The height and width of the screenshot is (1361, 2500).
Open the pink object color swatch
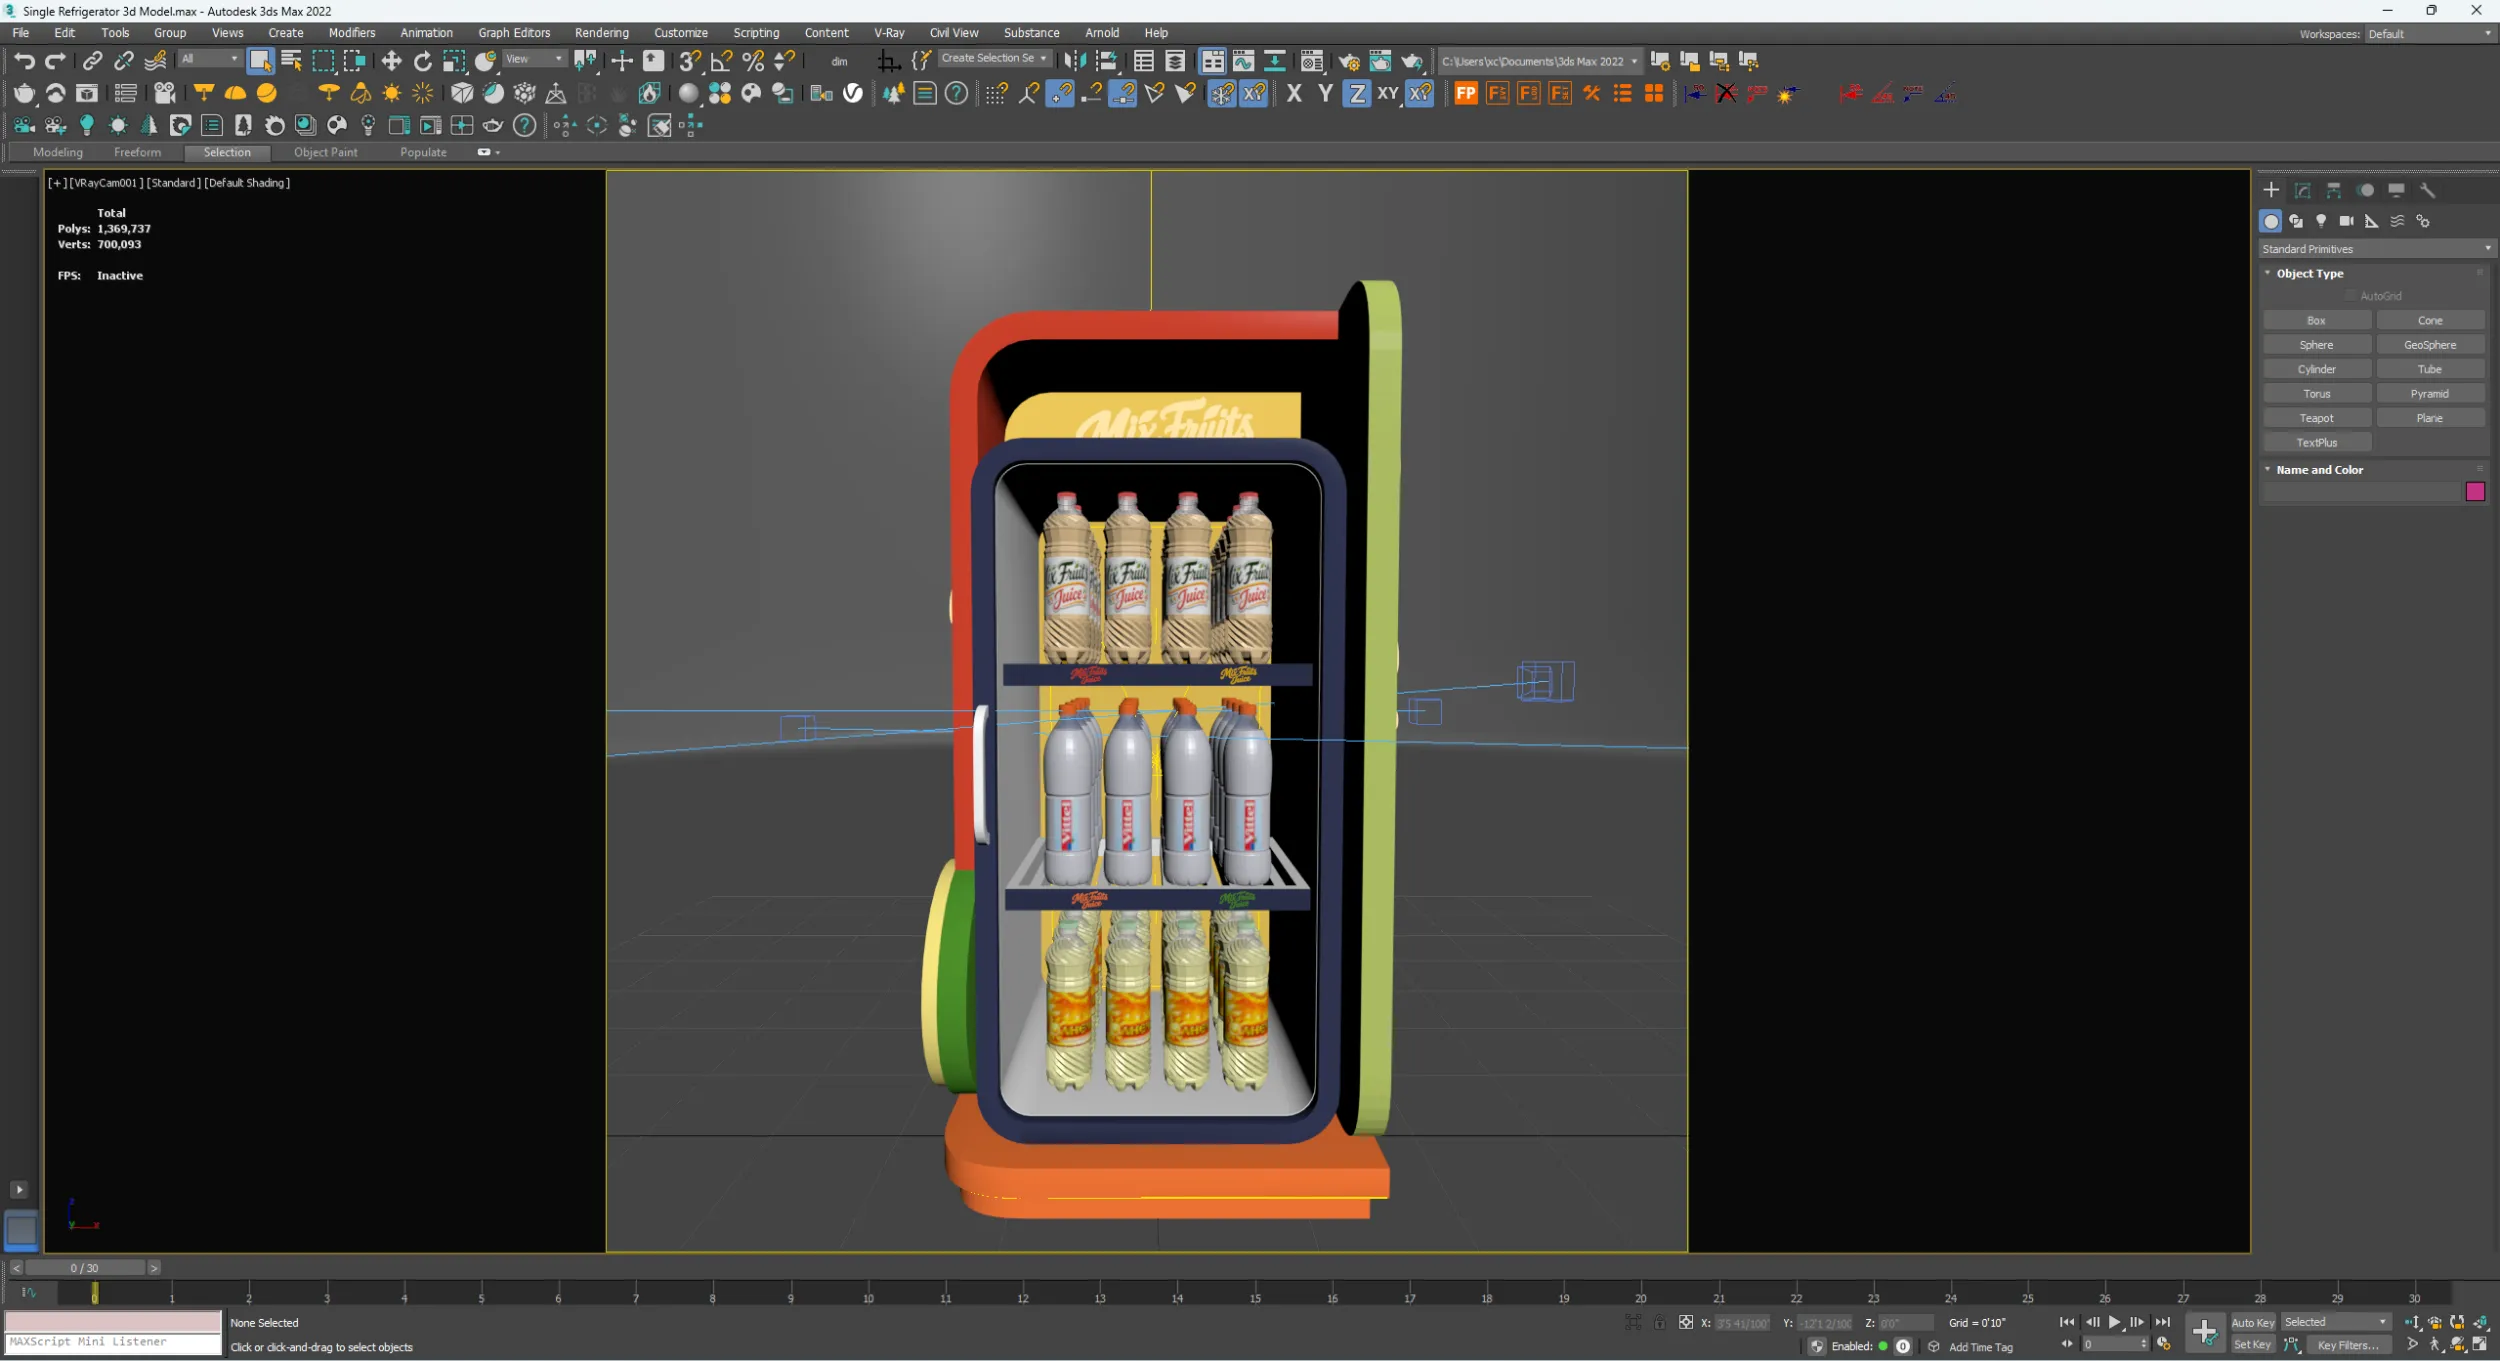click(2475, 492)
